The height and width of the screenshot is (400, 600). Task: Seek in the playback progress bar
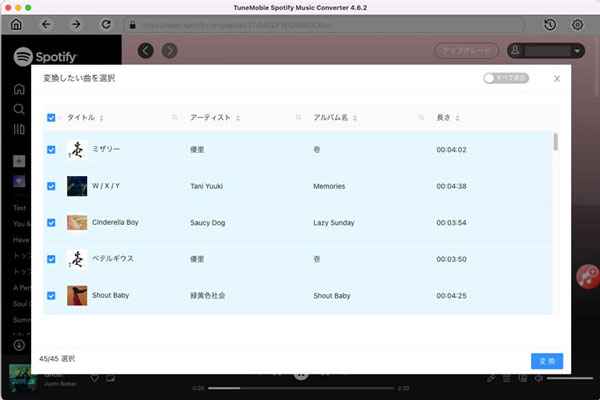pyautogui.click(x=301, y=388)
